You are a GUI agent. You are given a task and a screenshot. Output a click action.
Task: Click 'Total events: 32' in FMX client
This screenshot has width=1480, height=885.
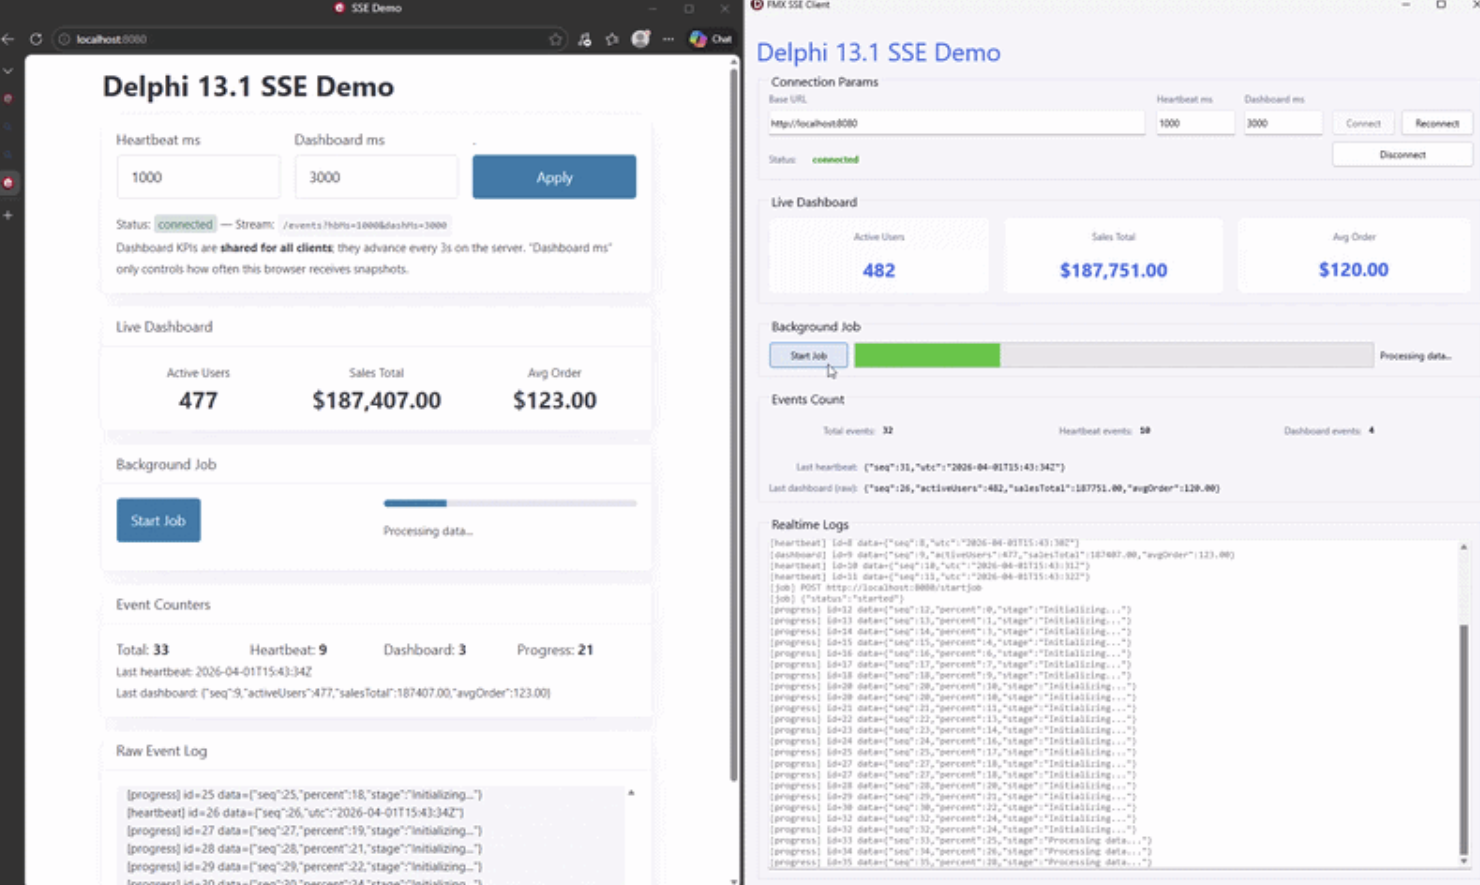click(858, 431)
